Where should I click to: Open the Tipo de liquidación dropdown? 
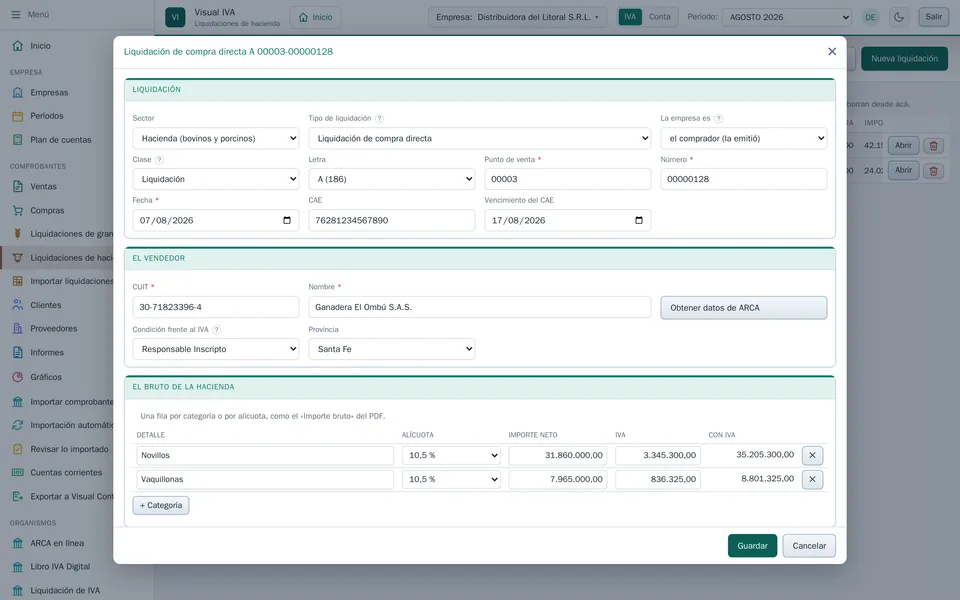pyautogui.click(x=479, y=138)
